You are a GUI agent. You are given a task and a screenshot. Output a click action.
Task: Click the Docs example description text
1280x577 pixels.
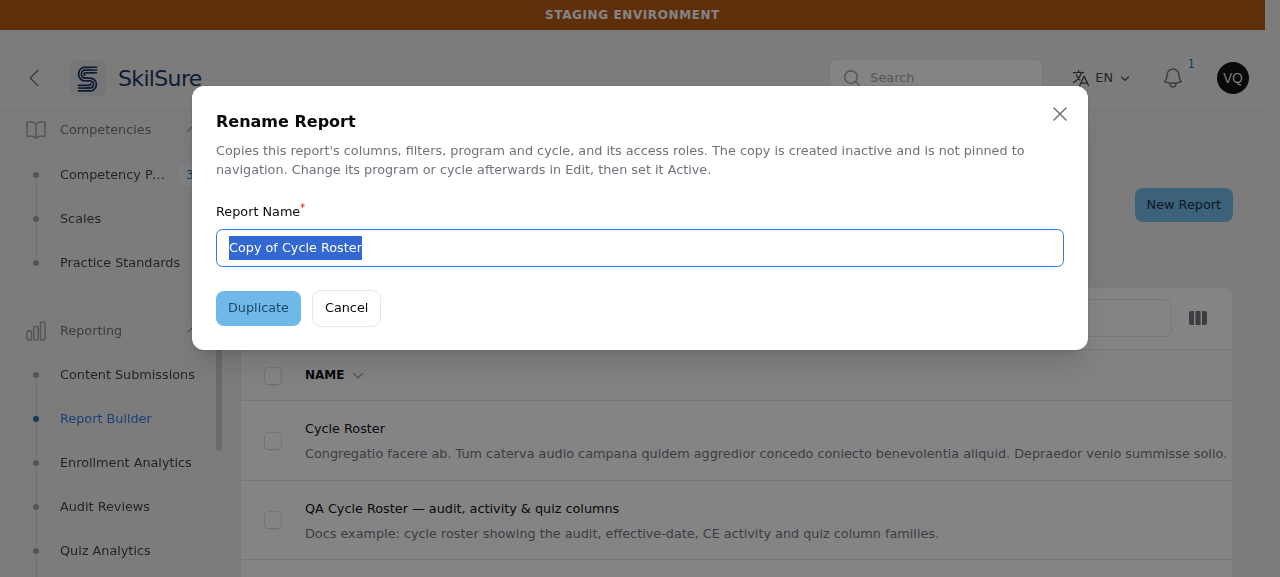(622, 534)
